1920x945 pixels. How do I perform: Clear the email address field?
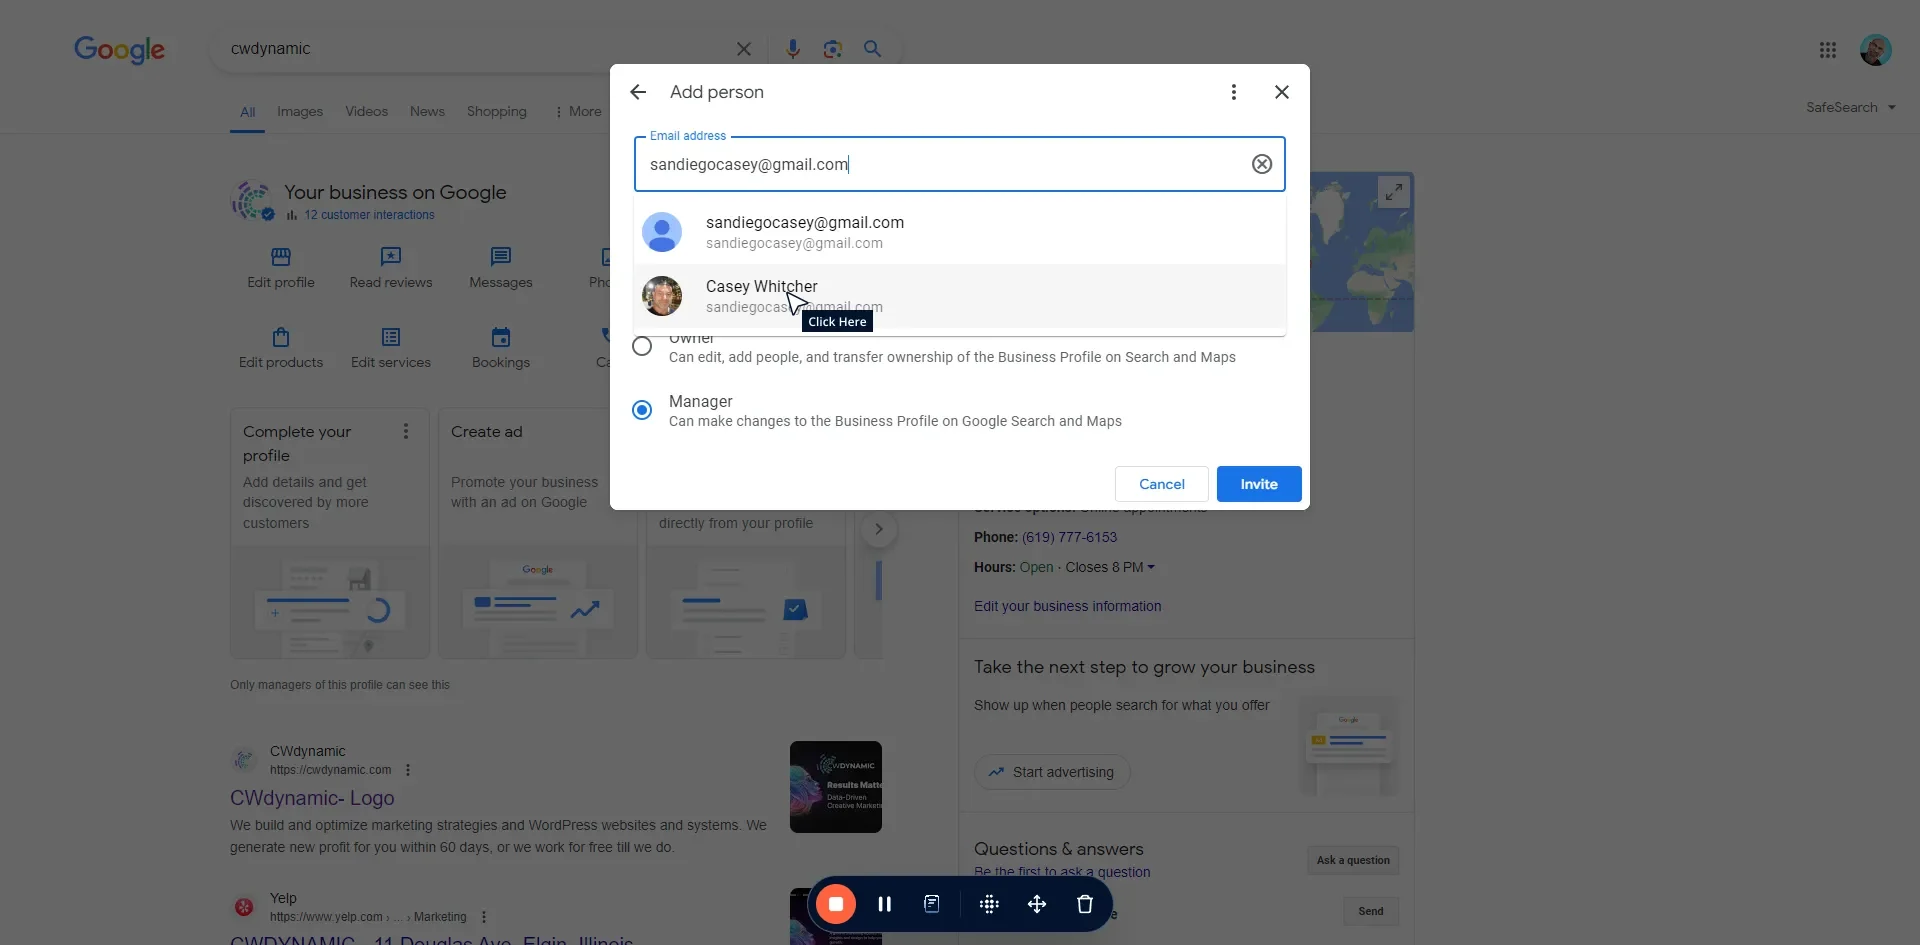click(1261, 164)
